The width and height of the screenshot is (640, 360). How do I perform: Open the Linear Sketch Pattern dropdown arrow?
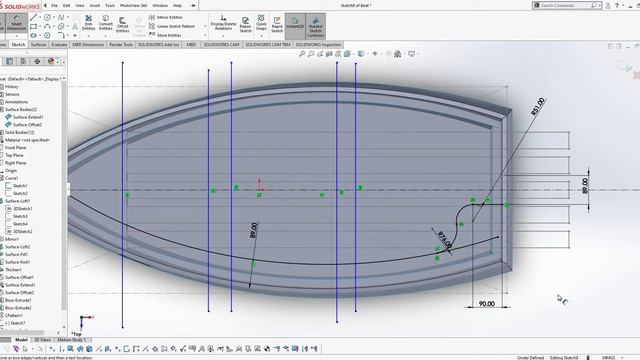[205, 27]
